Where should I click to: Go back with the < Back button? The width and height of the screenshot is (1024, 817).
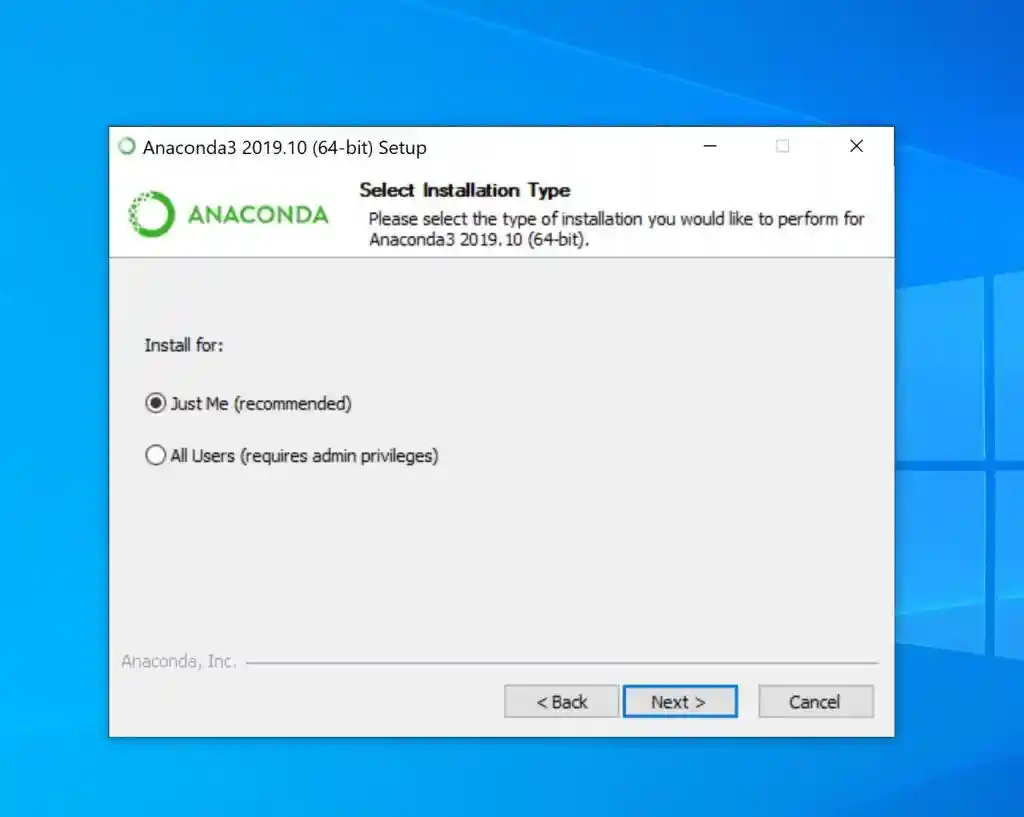561,701
